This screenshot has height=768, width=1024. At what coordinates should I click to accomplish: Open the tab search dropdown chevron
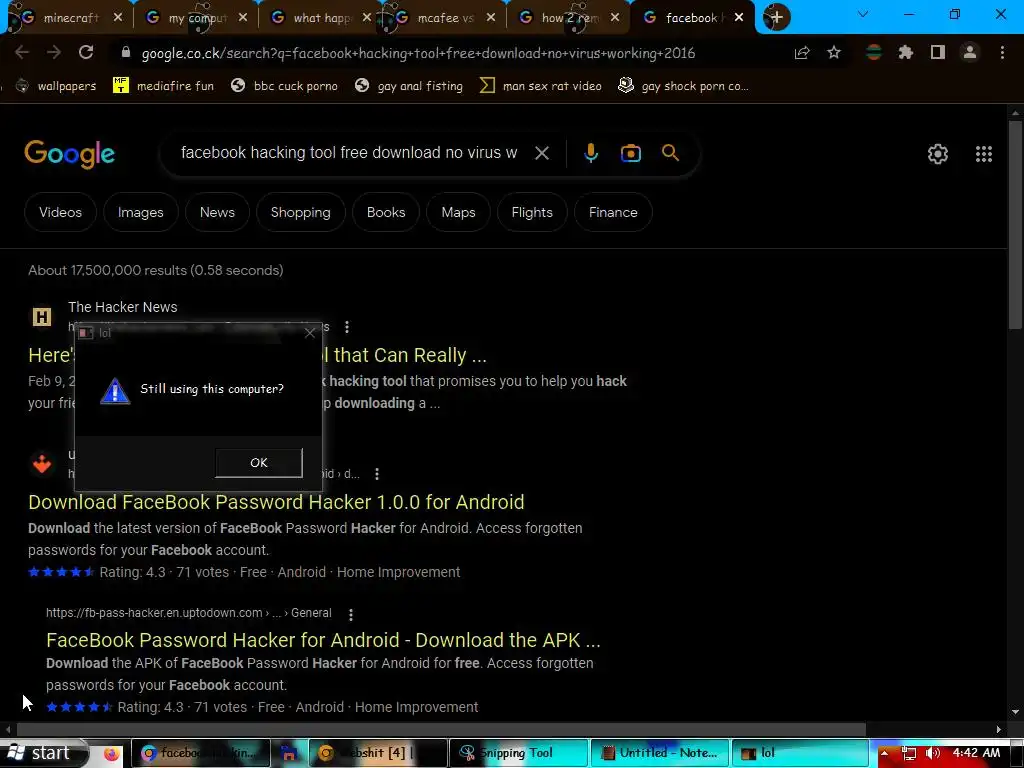[863, 14]
